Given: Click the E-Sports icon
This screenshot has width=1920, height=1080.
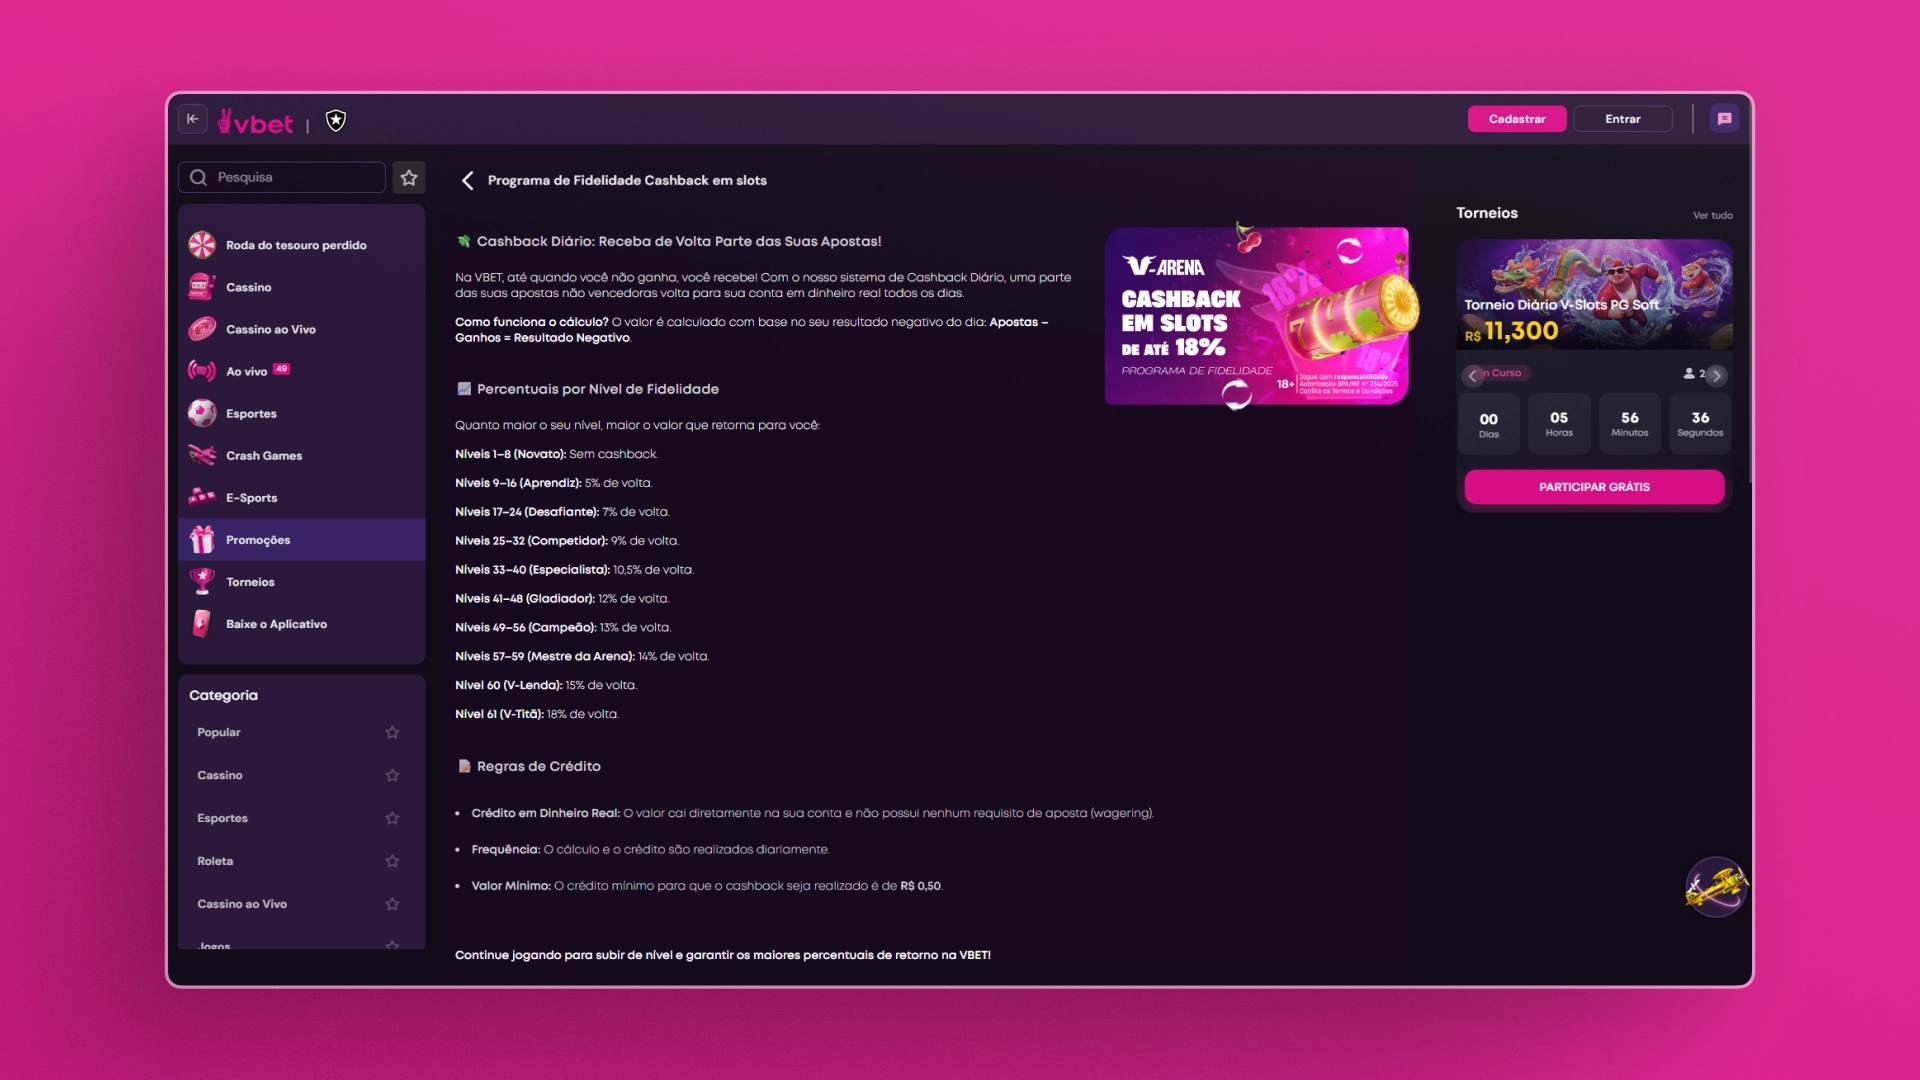Looking at the screenshot, I should click(x=202, y=497).
